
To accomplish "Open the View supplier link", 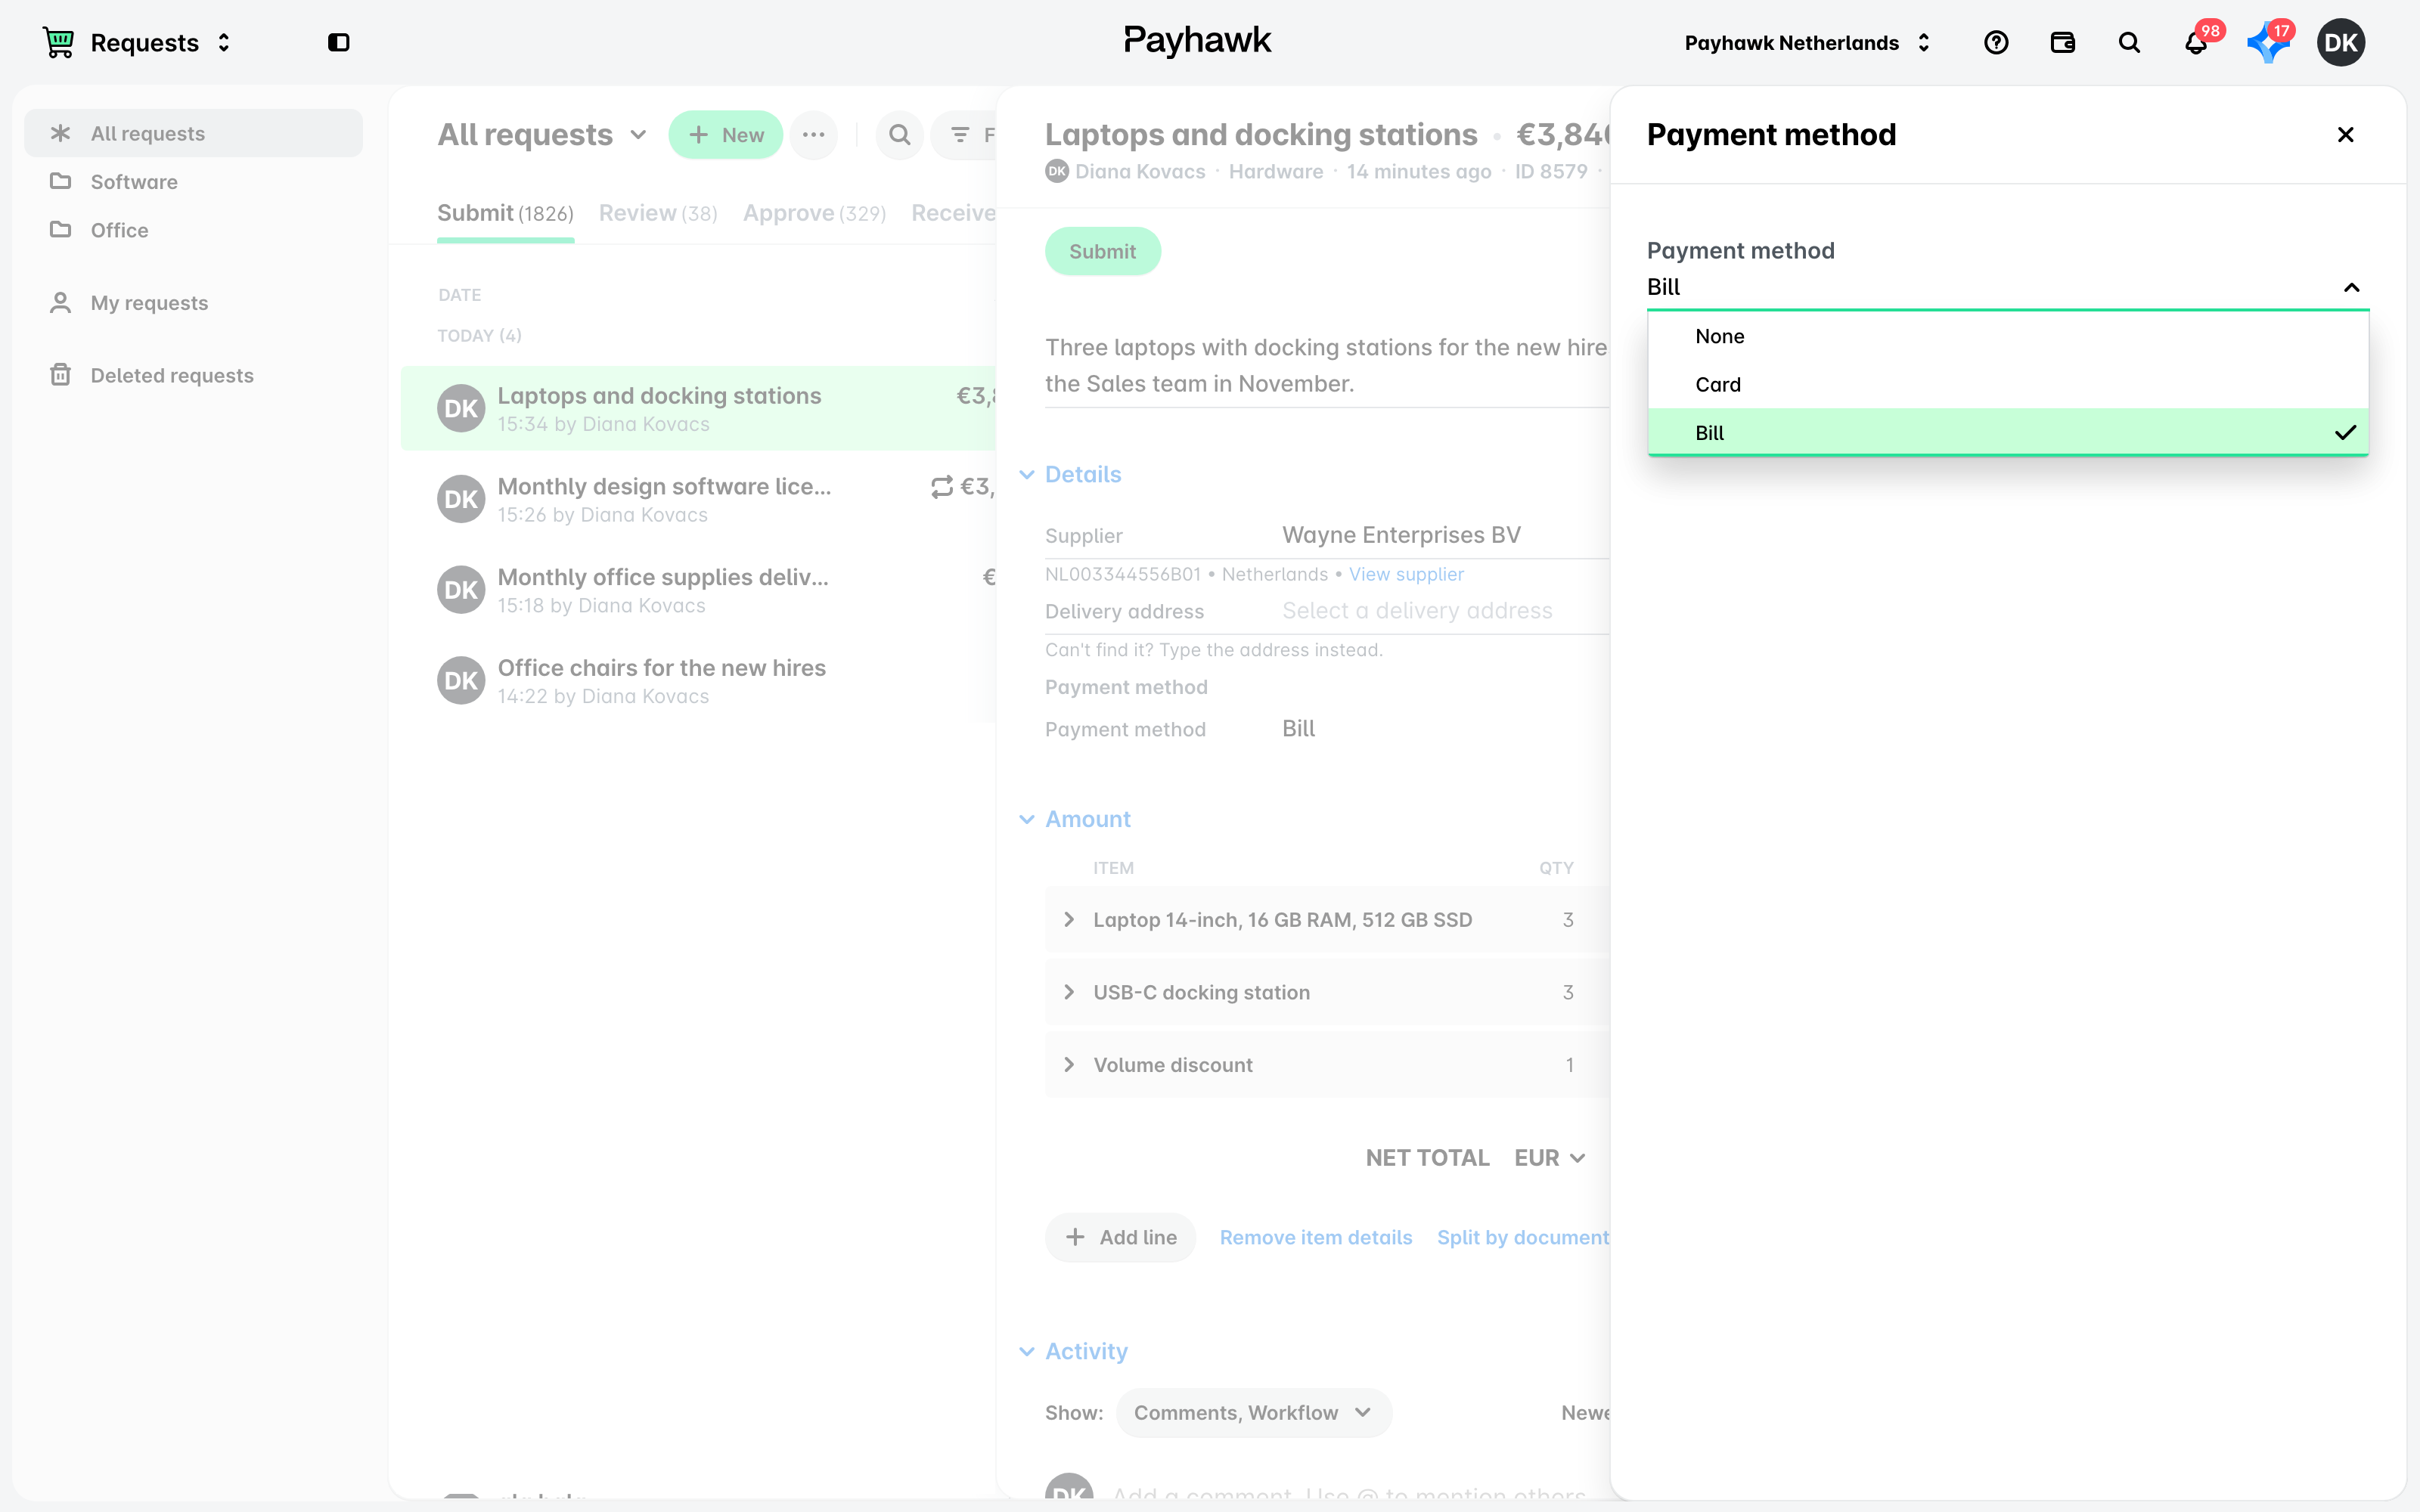I will click(x=1406, y=574).
